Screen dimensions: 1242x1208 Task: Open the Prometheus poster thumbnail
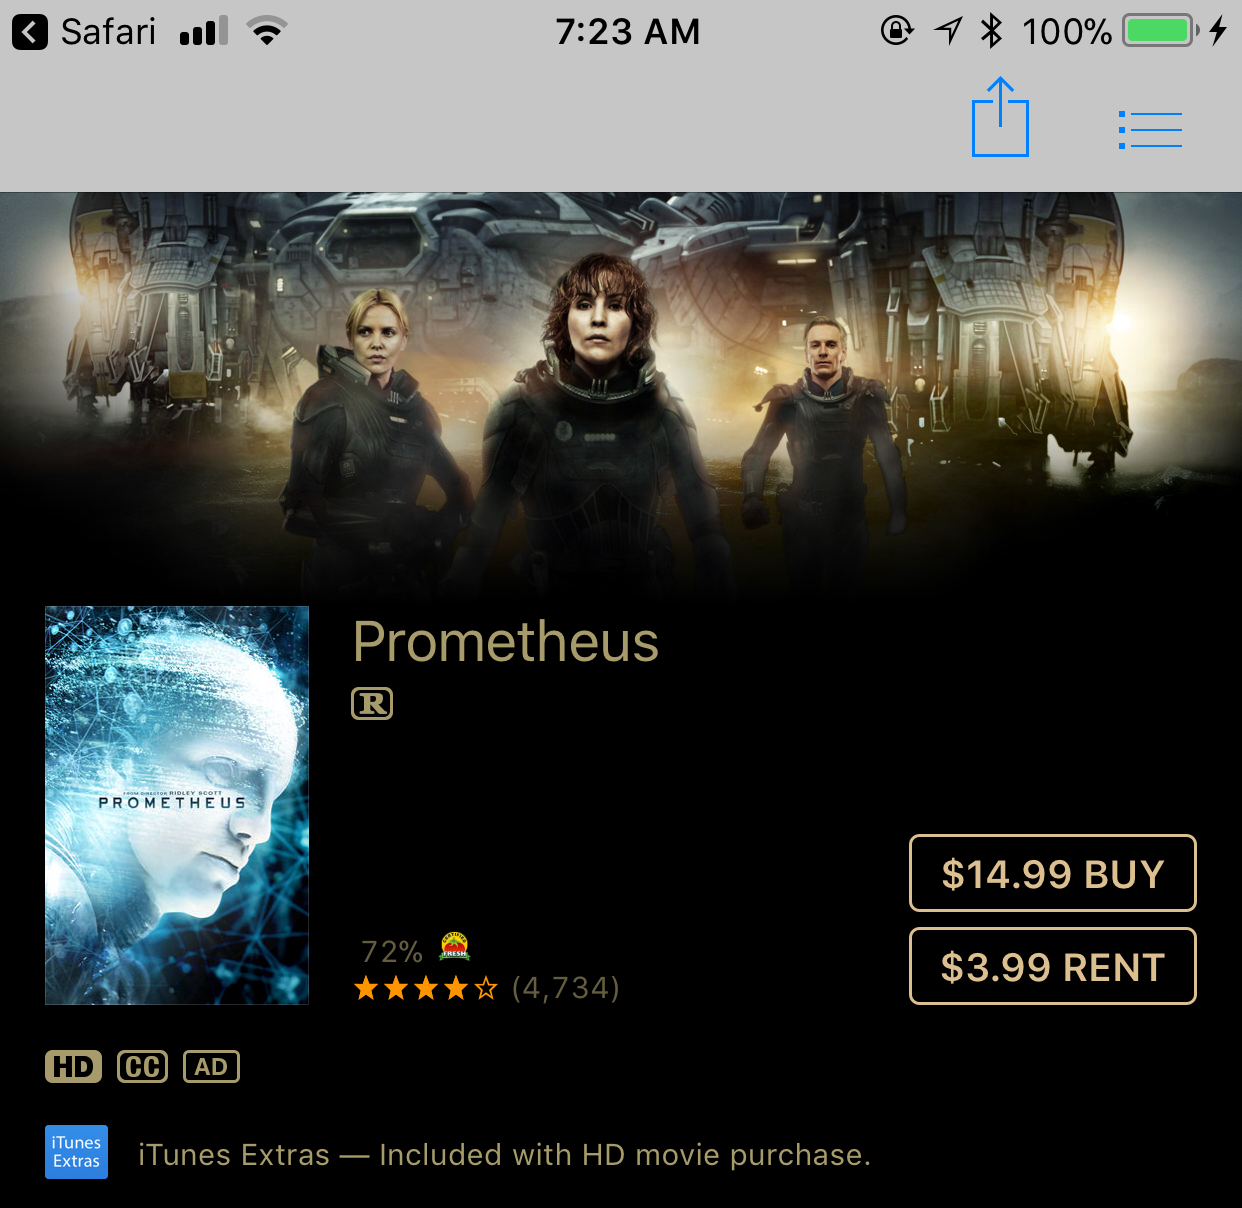click(x=177, y=805)
